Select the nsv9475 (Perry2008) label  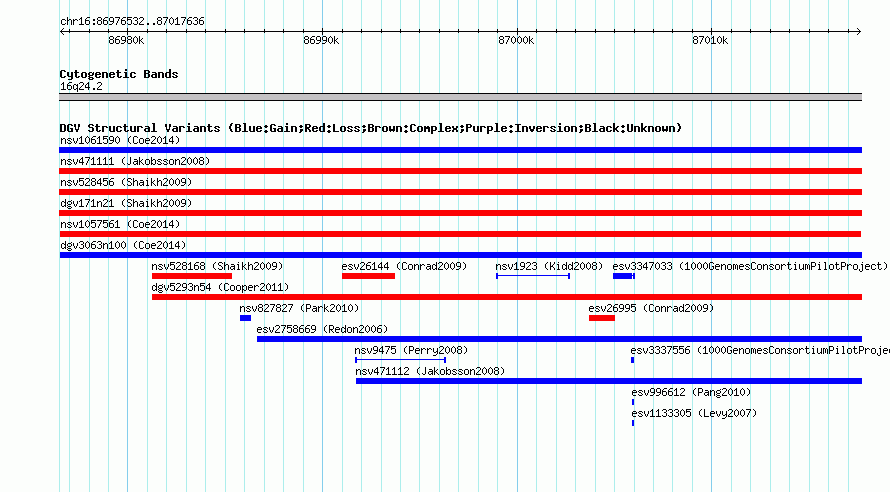tap(412, 350)
